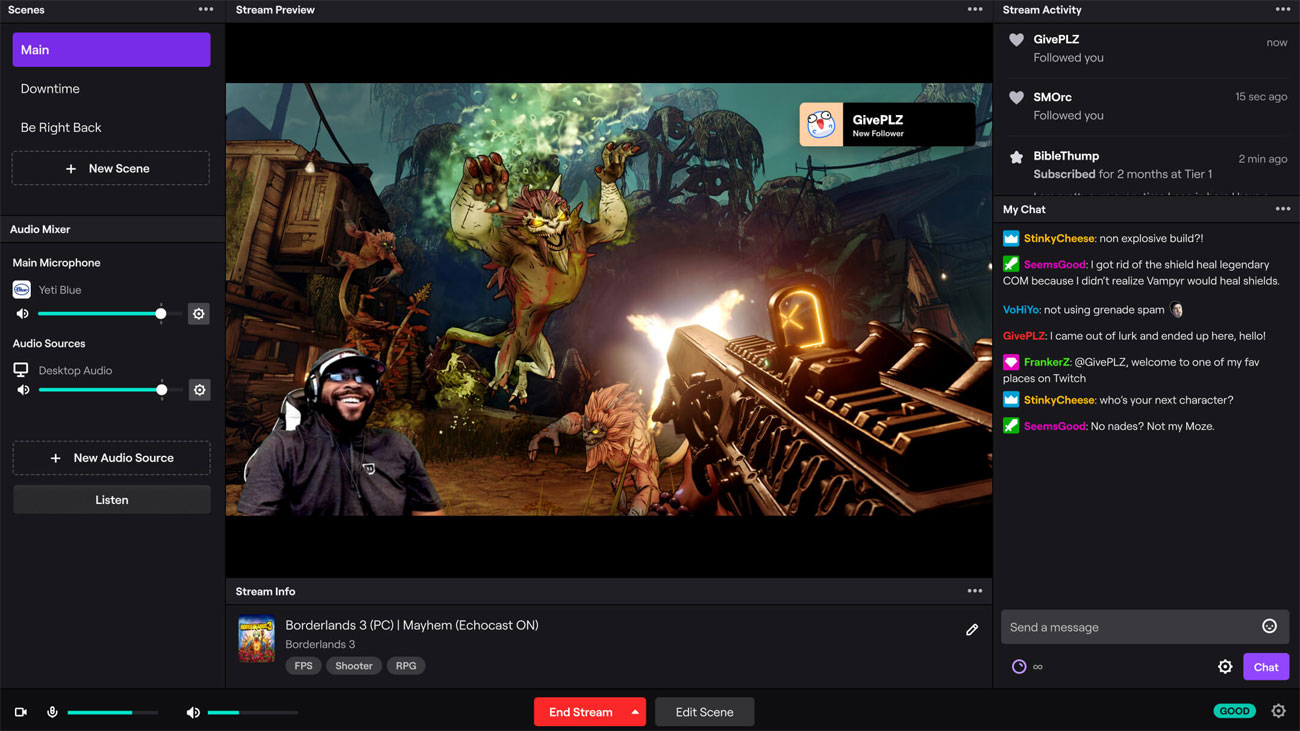Open Desktop Audio settings gear
This screenshot has height=731, width=1300.
pyautogui.click(x=199, y=390)
